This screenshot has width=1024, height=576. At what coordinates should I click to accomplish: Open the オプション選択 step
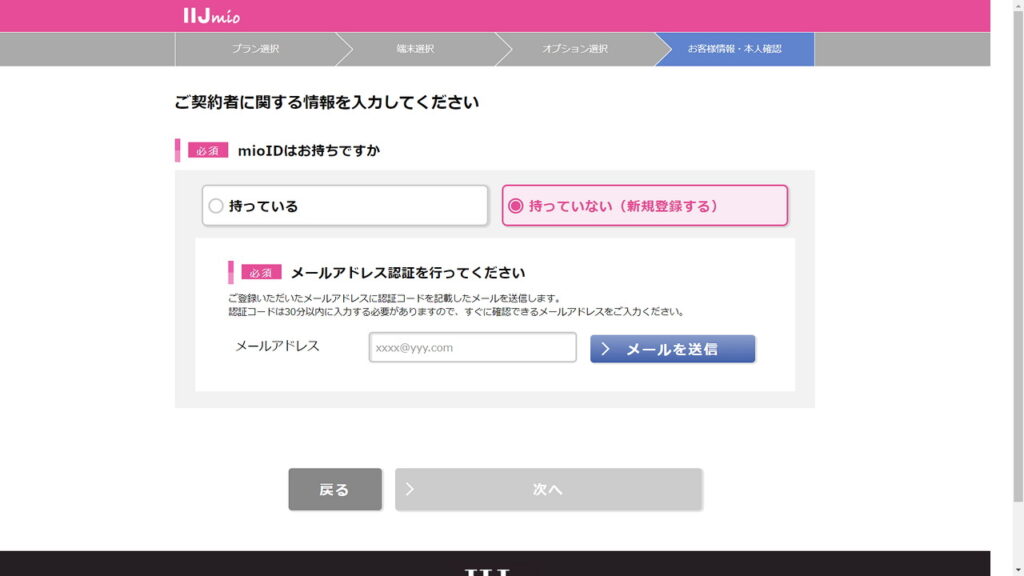point(574,49)
